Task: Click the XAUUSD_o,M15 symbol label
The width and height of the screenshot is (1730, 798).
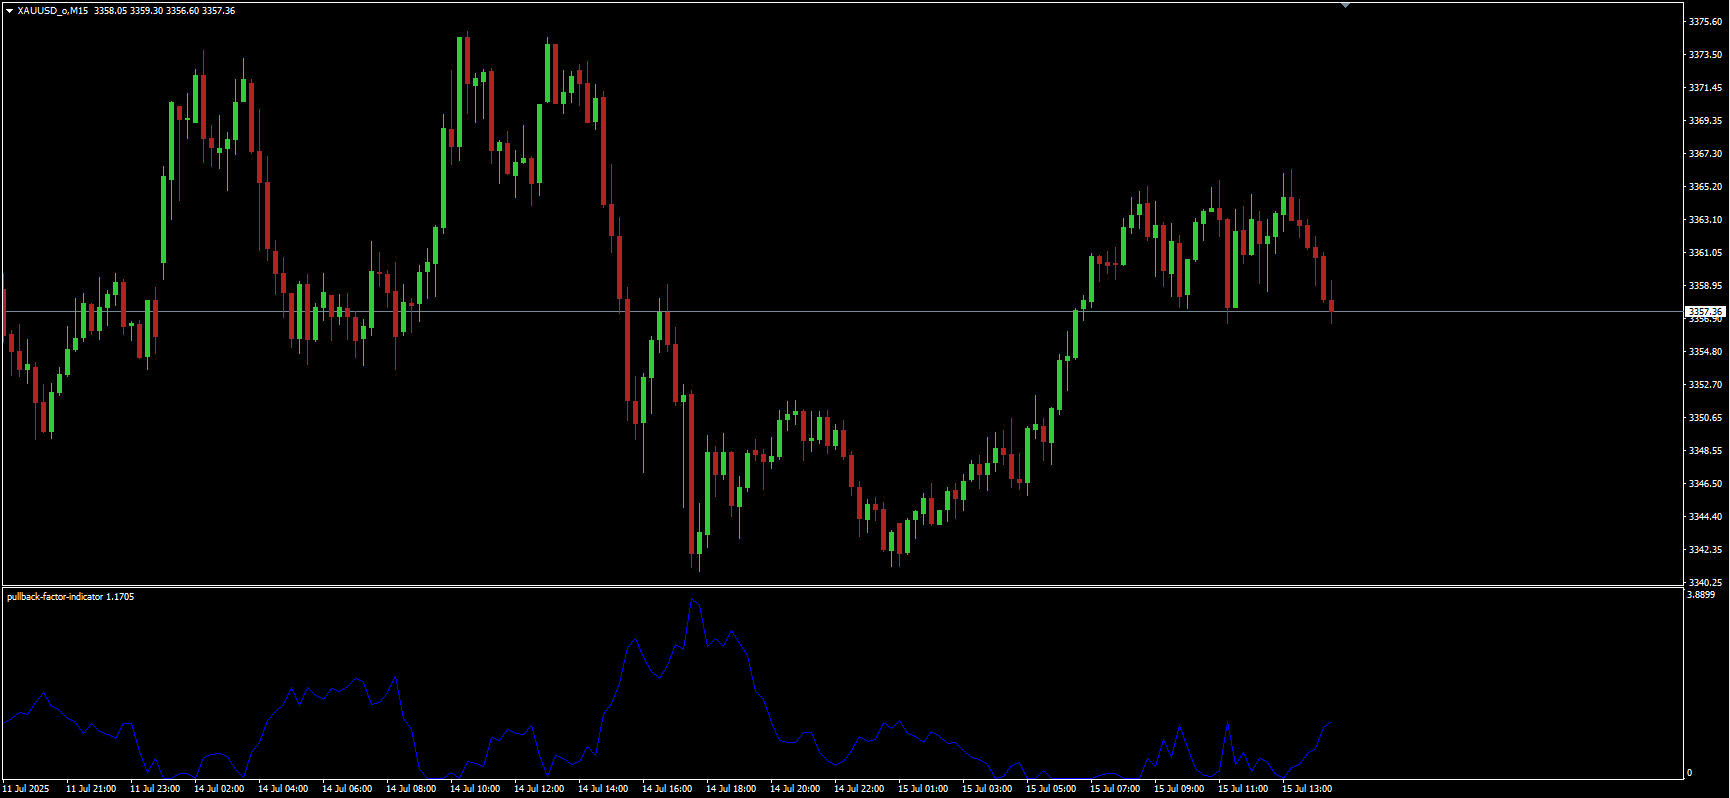Action: (x=52, y=11)
